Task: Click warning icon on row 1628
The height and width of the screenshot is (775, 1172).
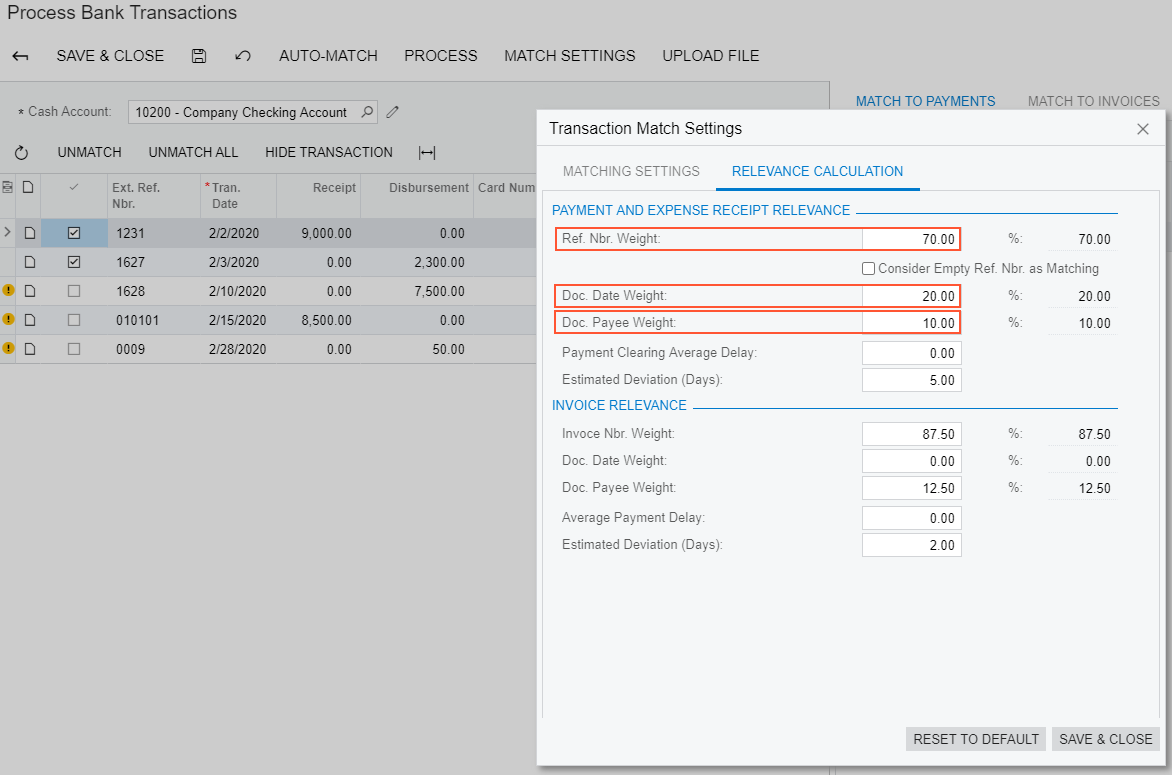Action: [x=9, y=291]
